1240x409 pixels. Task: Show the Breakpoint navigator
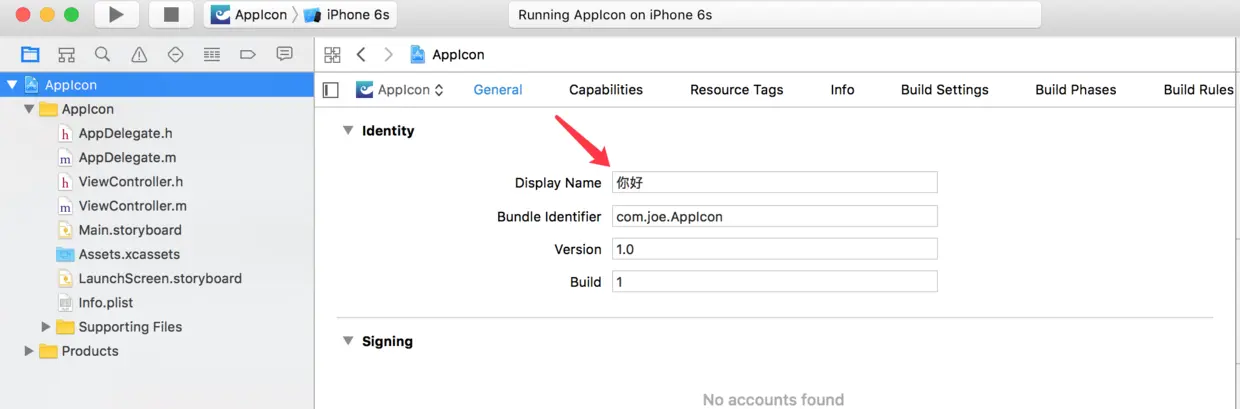point(248,54)
